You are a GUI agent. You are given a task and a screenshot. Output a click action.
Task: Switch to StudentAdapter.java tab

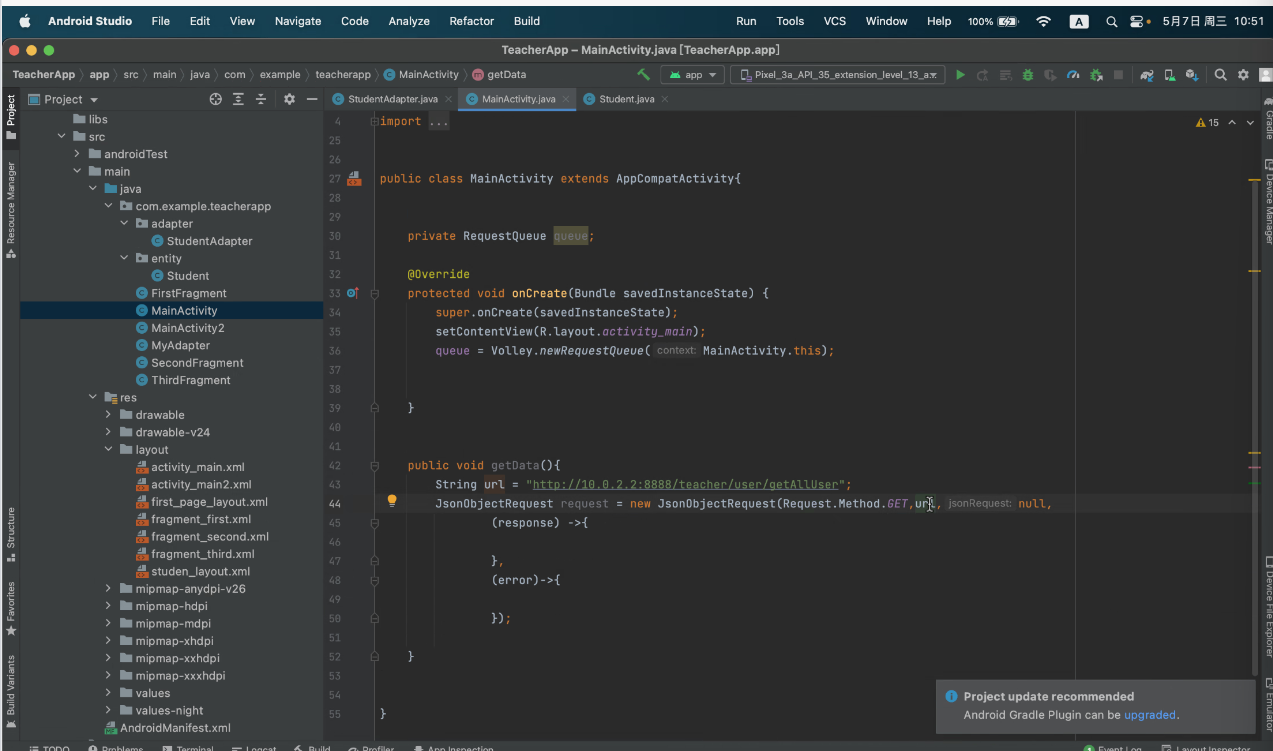392,99
